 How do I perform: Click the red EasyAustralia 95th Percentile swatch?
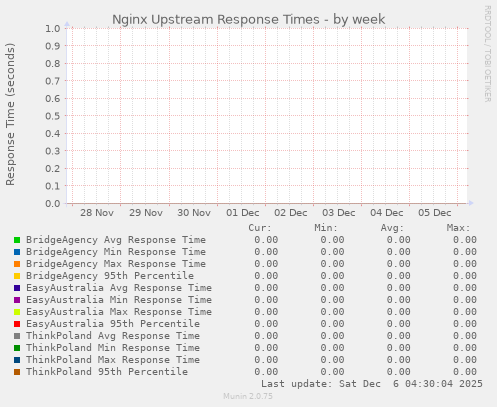[x=17, y=324]
